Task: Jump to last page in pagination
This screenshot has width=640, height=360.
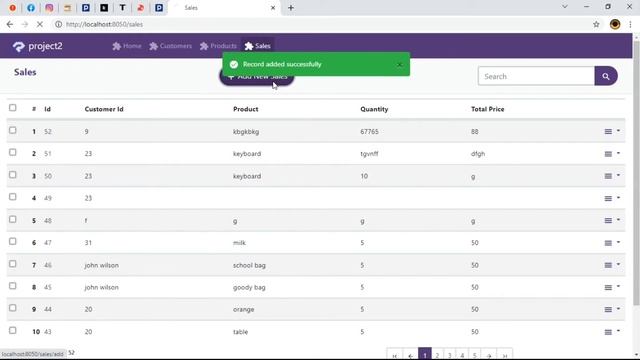Action: pyautogui.click(x=505, y=355)
